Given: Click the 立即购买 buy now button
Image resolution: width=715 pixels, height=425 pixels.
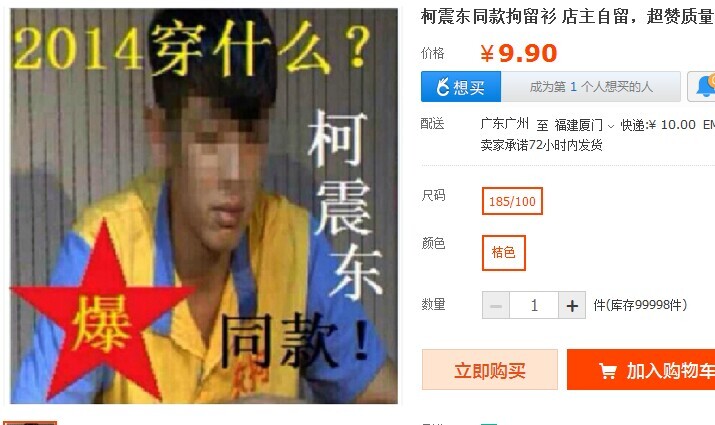Looking at the screenshot, I should click(490, 370).
